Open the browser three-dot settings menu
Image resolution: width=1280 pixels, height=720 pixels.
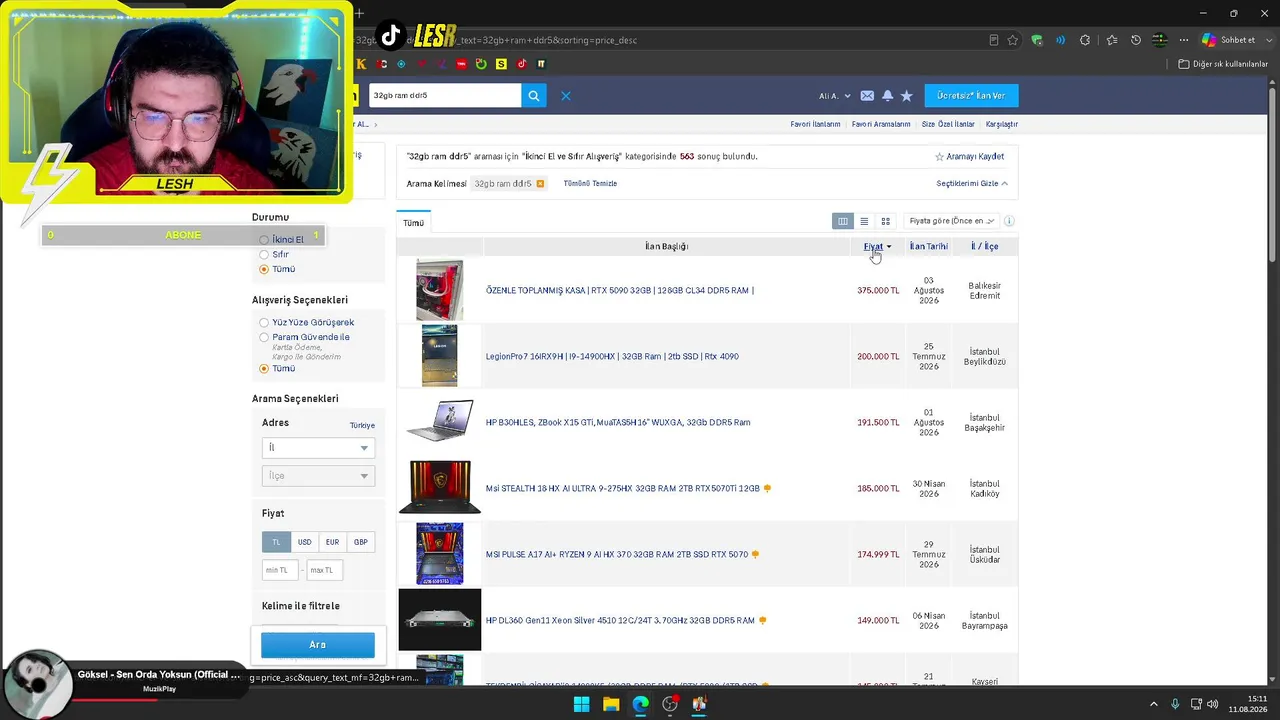coord(1184,40)
